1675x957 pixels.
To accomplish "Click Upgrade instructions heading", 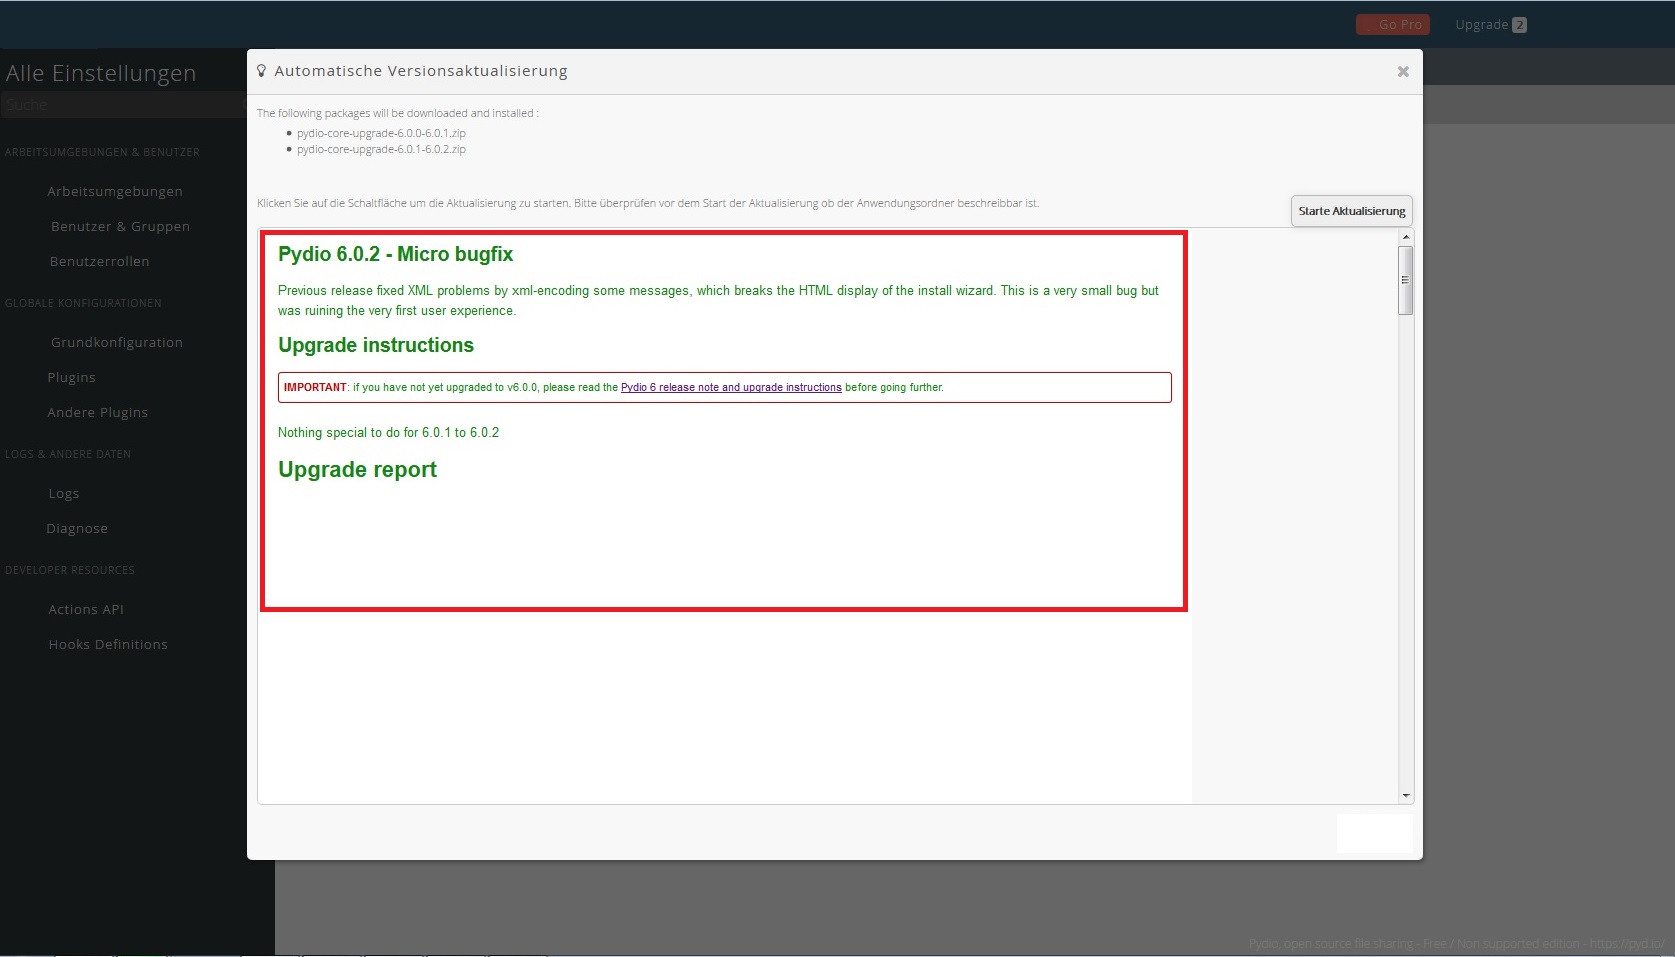I will (376, 345).
